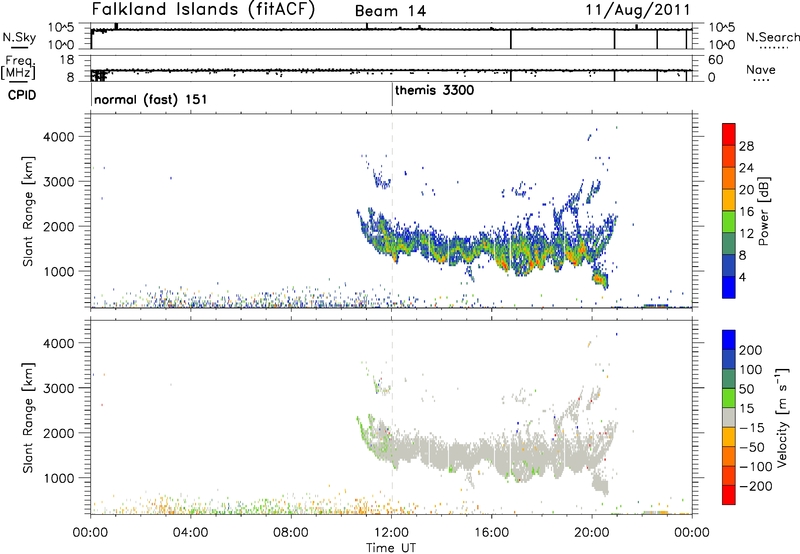Click the 'N.Search' legend label

772,37
